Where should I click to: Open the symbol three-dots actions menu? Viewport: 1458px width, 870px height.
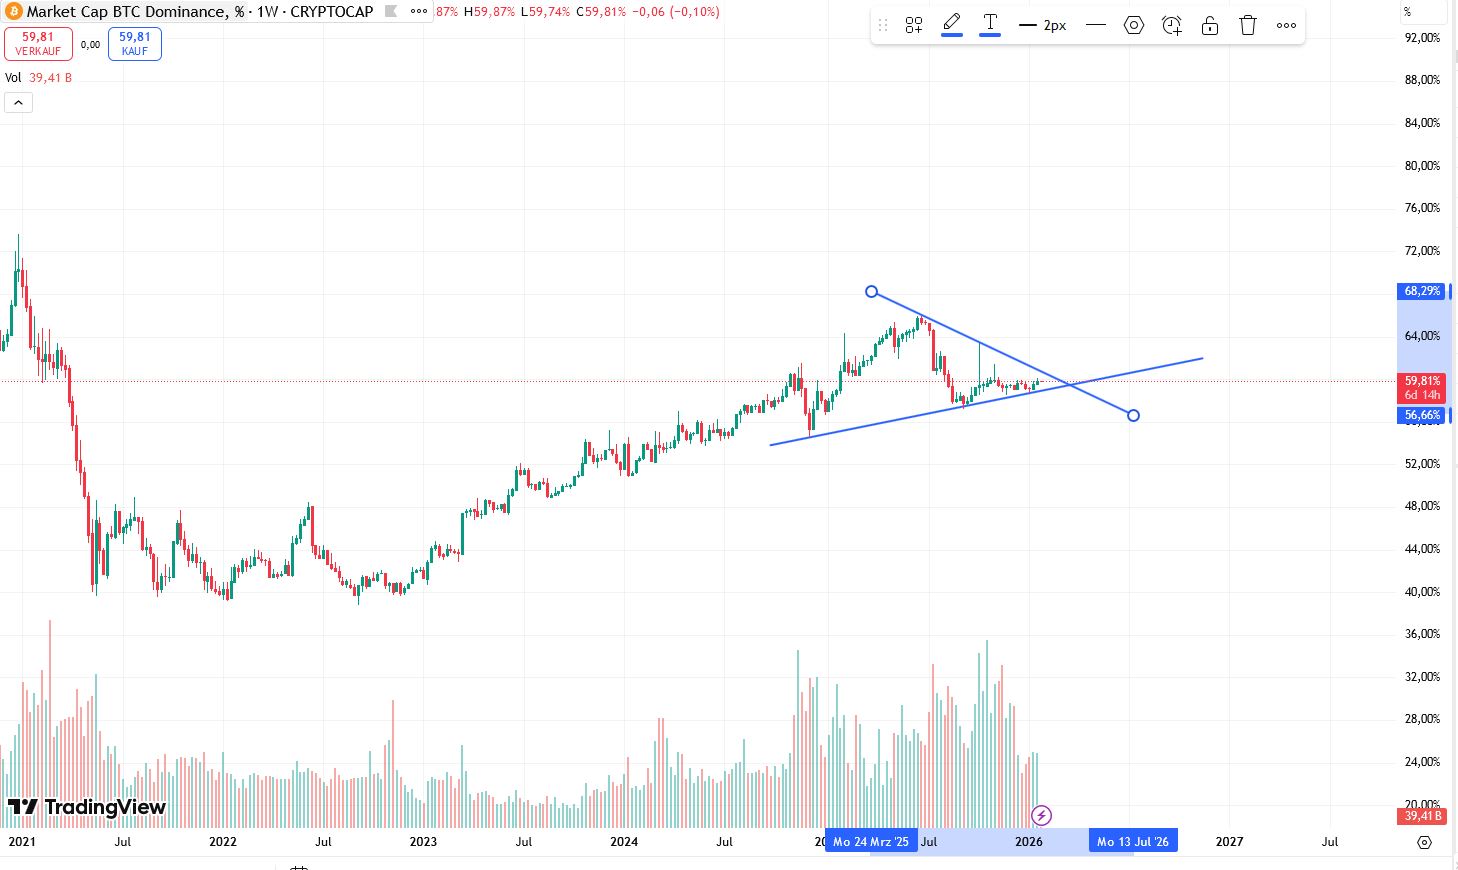point(418,11)
